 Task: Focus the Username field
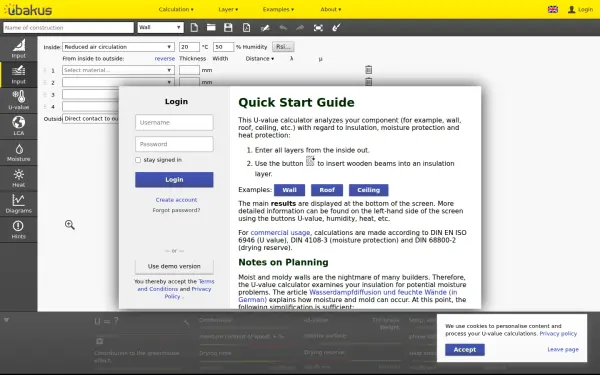[x=174, y=122]
